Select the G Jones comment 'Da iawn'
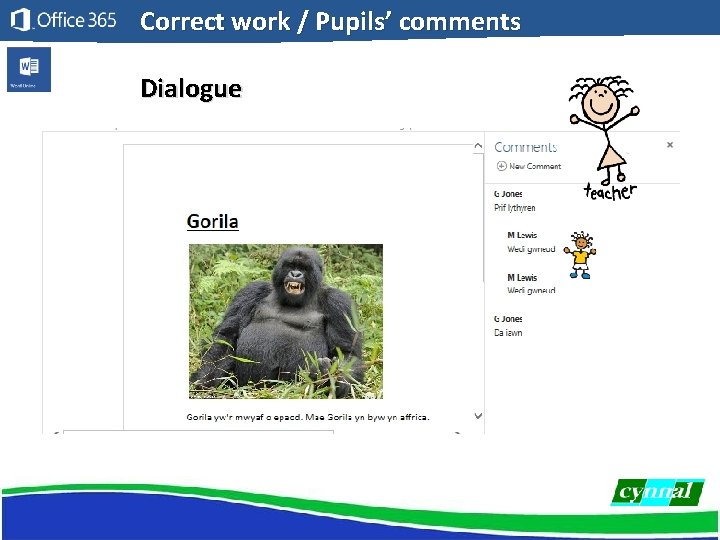 508,326
